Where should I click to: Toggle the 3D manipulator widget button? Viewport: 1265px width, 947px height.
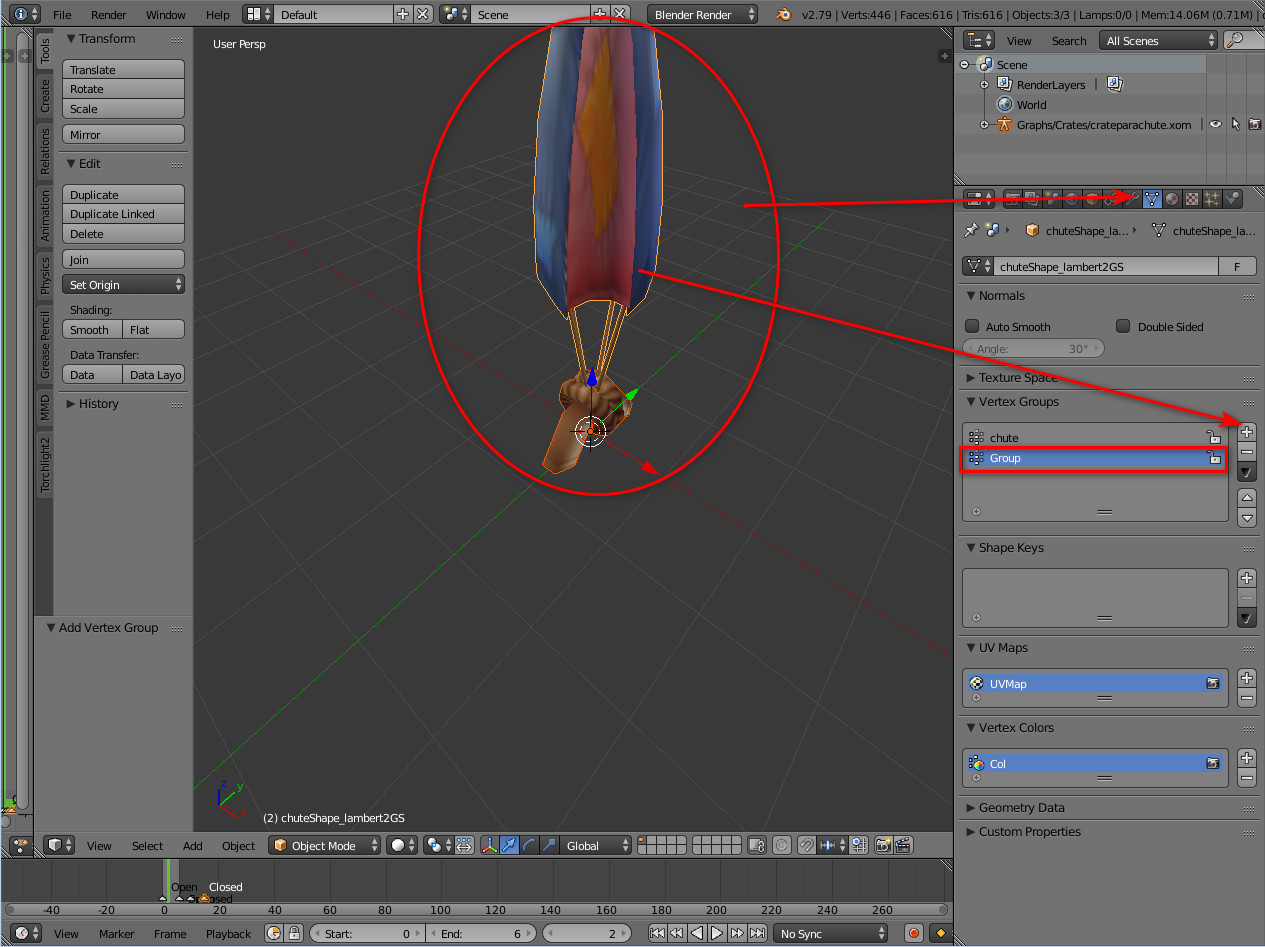(490, 845)
